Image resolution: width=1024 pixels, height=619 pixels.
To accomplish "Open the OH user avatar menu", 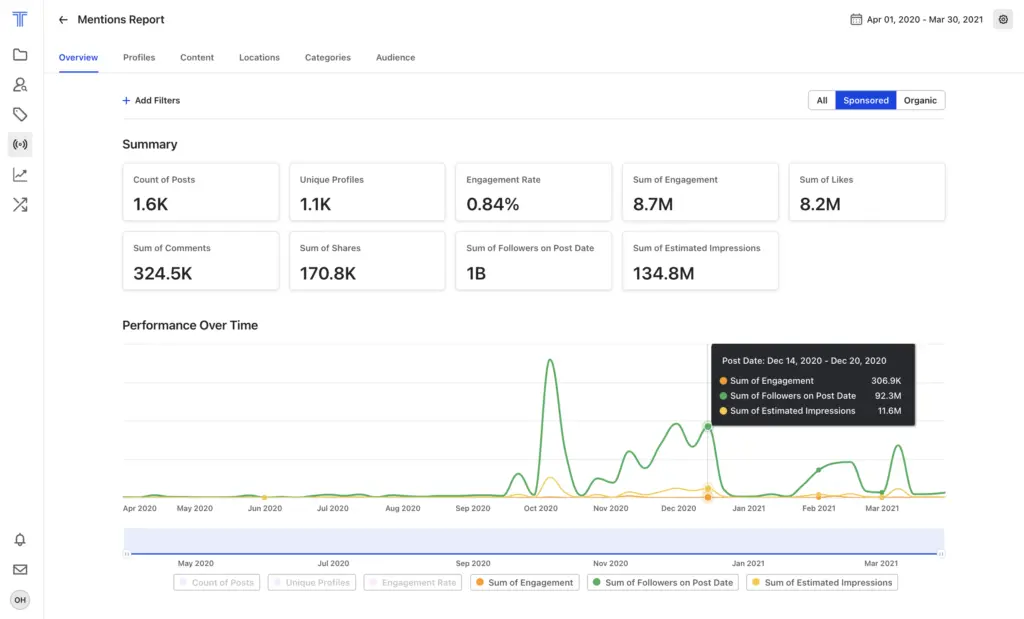I will (x=20, y=600).
